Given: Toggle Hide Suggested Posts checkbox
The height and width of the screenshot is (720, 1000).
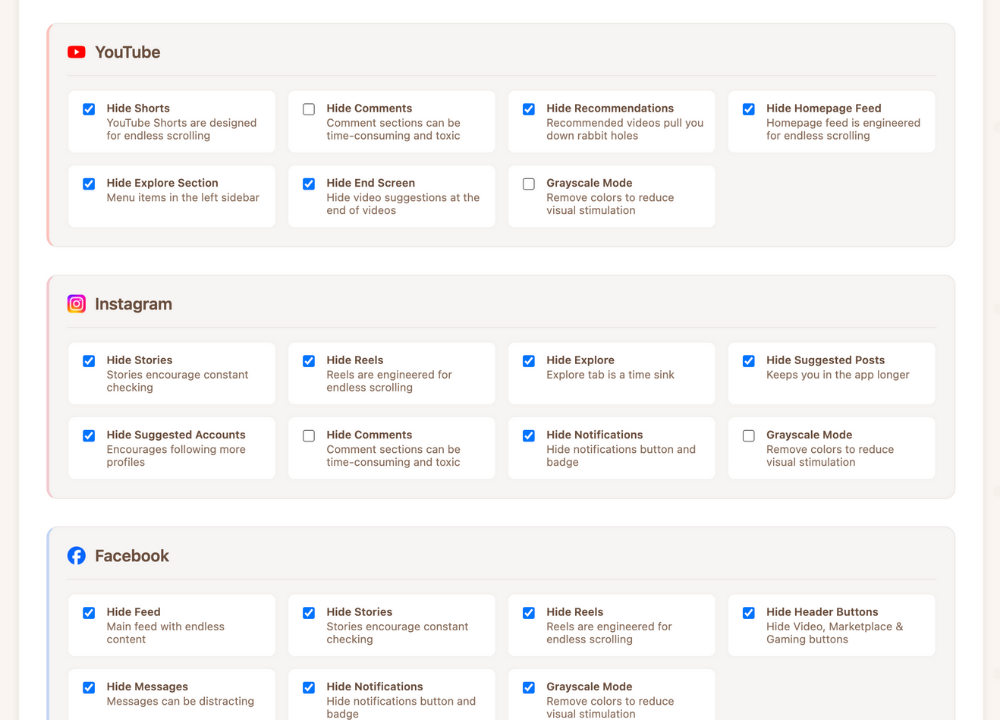Looking at the screenshot, I should (749, 361).
